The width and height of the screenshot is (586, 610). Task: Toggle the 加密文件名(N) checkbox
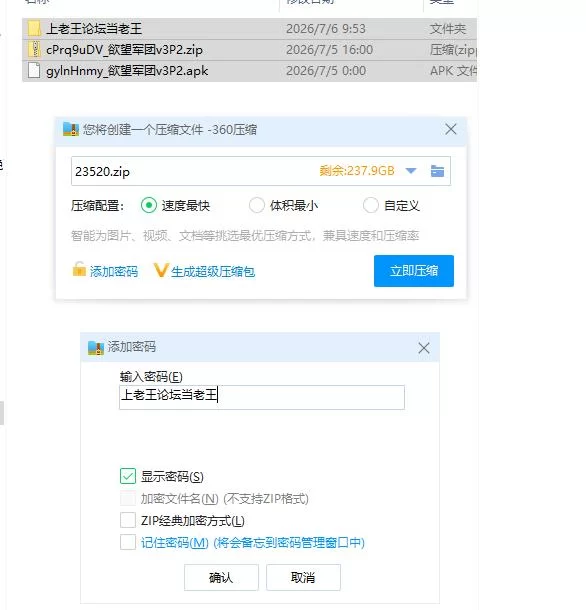point(128,498)
